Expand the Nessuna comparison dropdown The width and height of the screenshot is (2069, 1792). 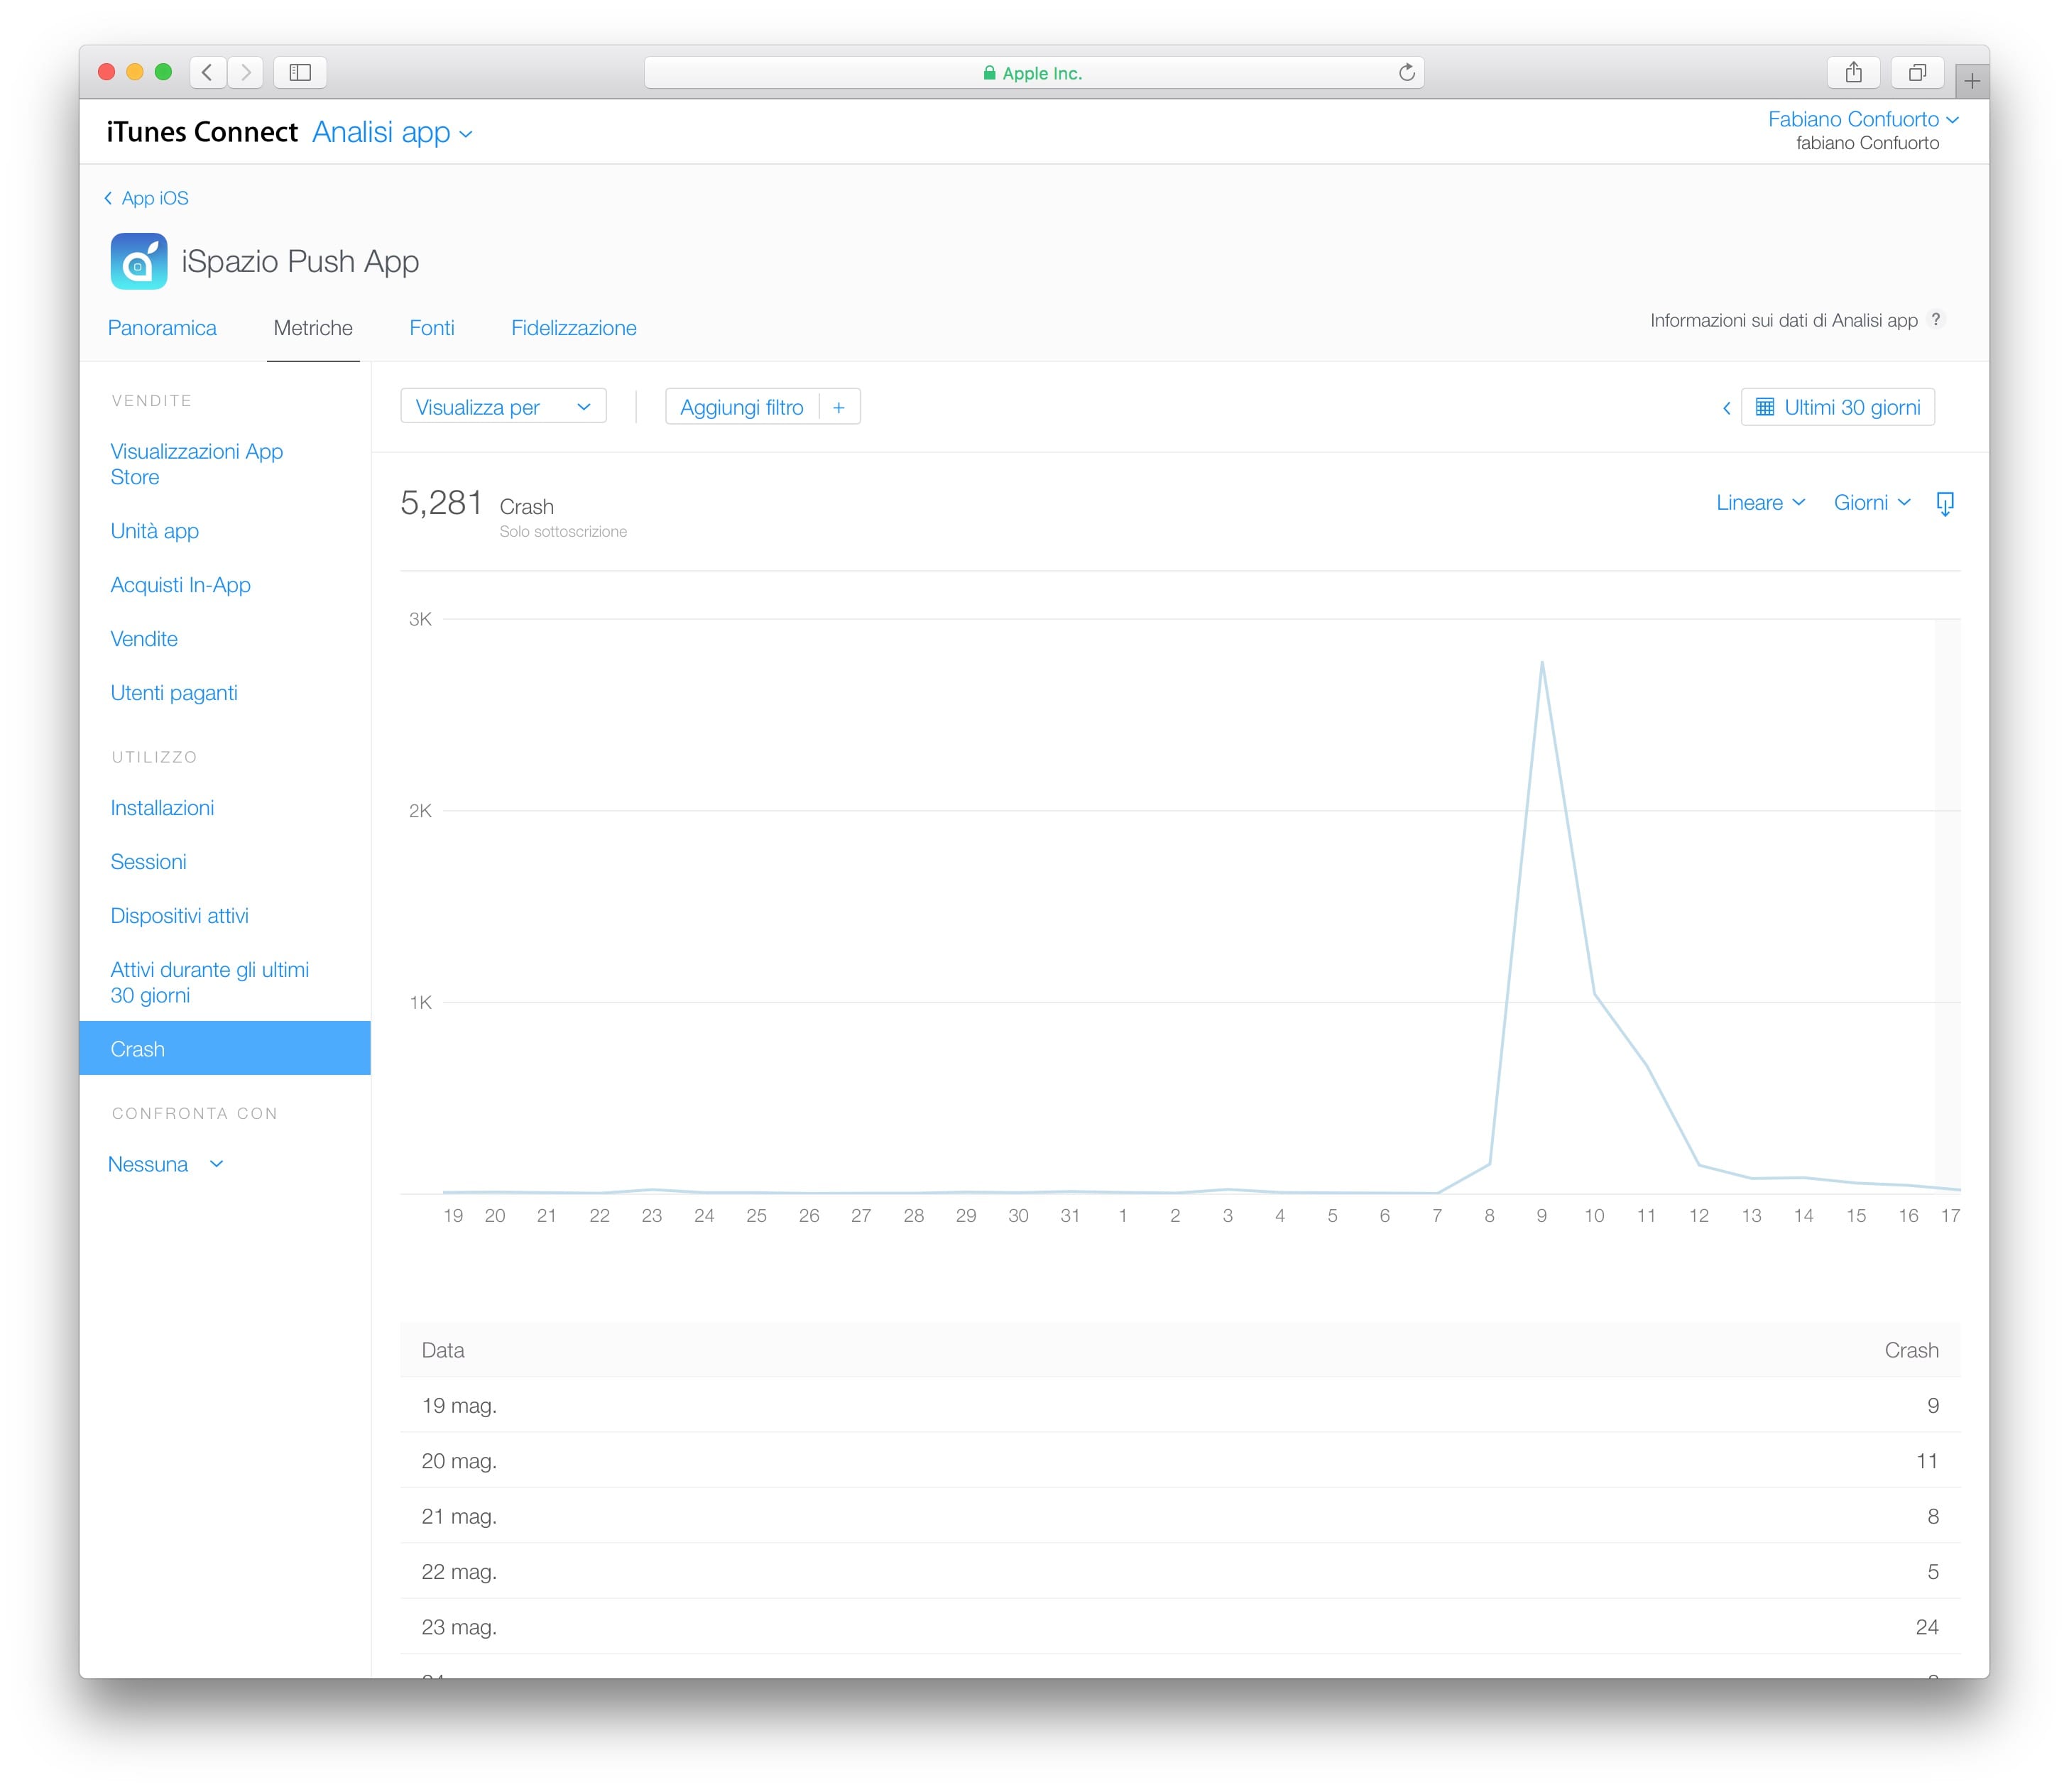click(166, 1164)
